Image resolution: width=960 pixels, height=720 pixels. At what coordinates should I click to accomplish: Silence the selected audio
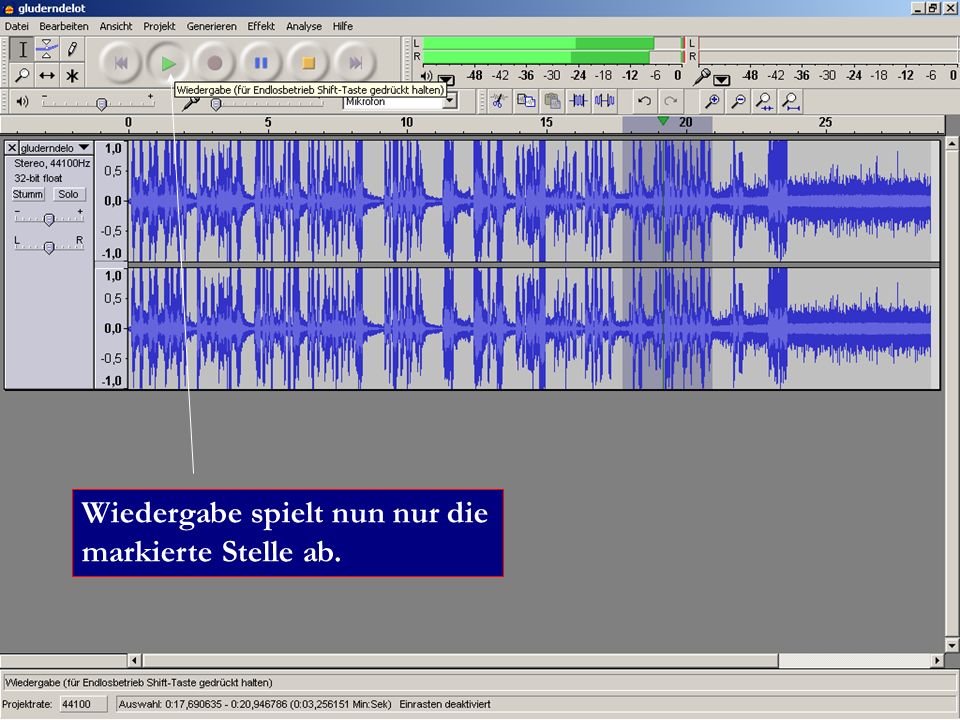point(605,101)
